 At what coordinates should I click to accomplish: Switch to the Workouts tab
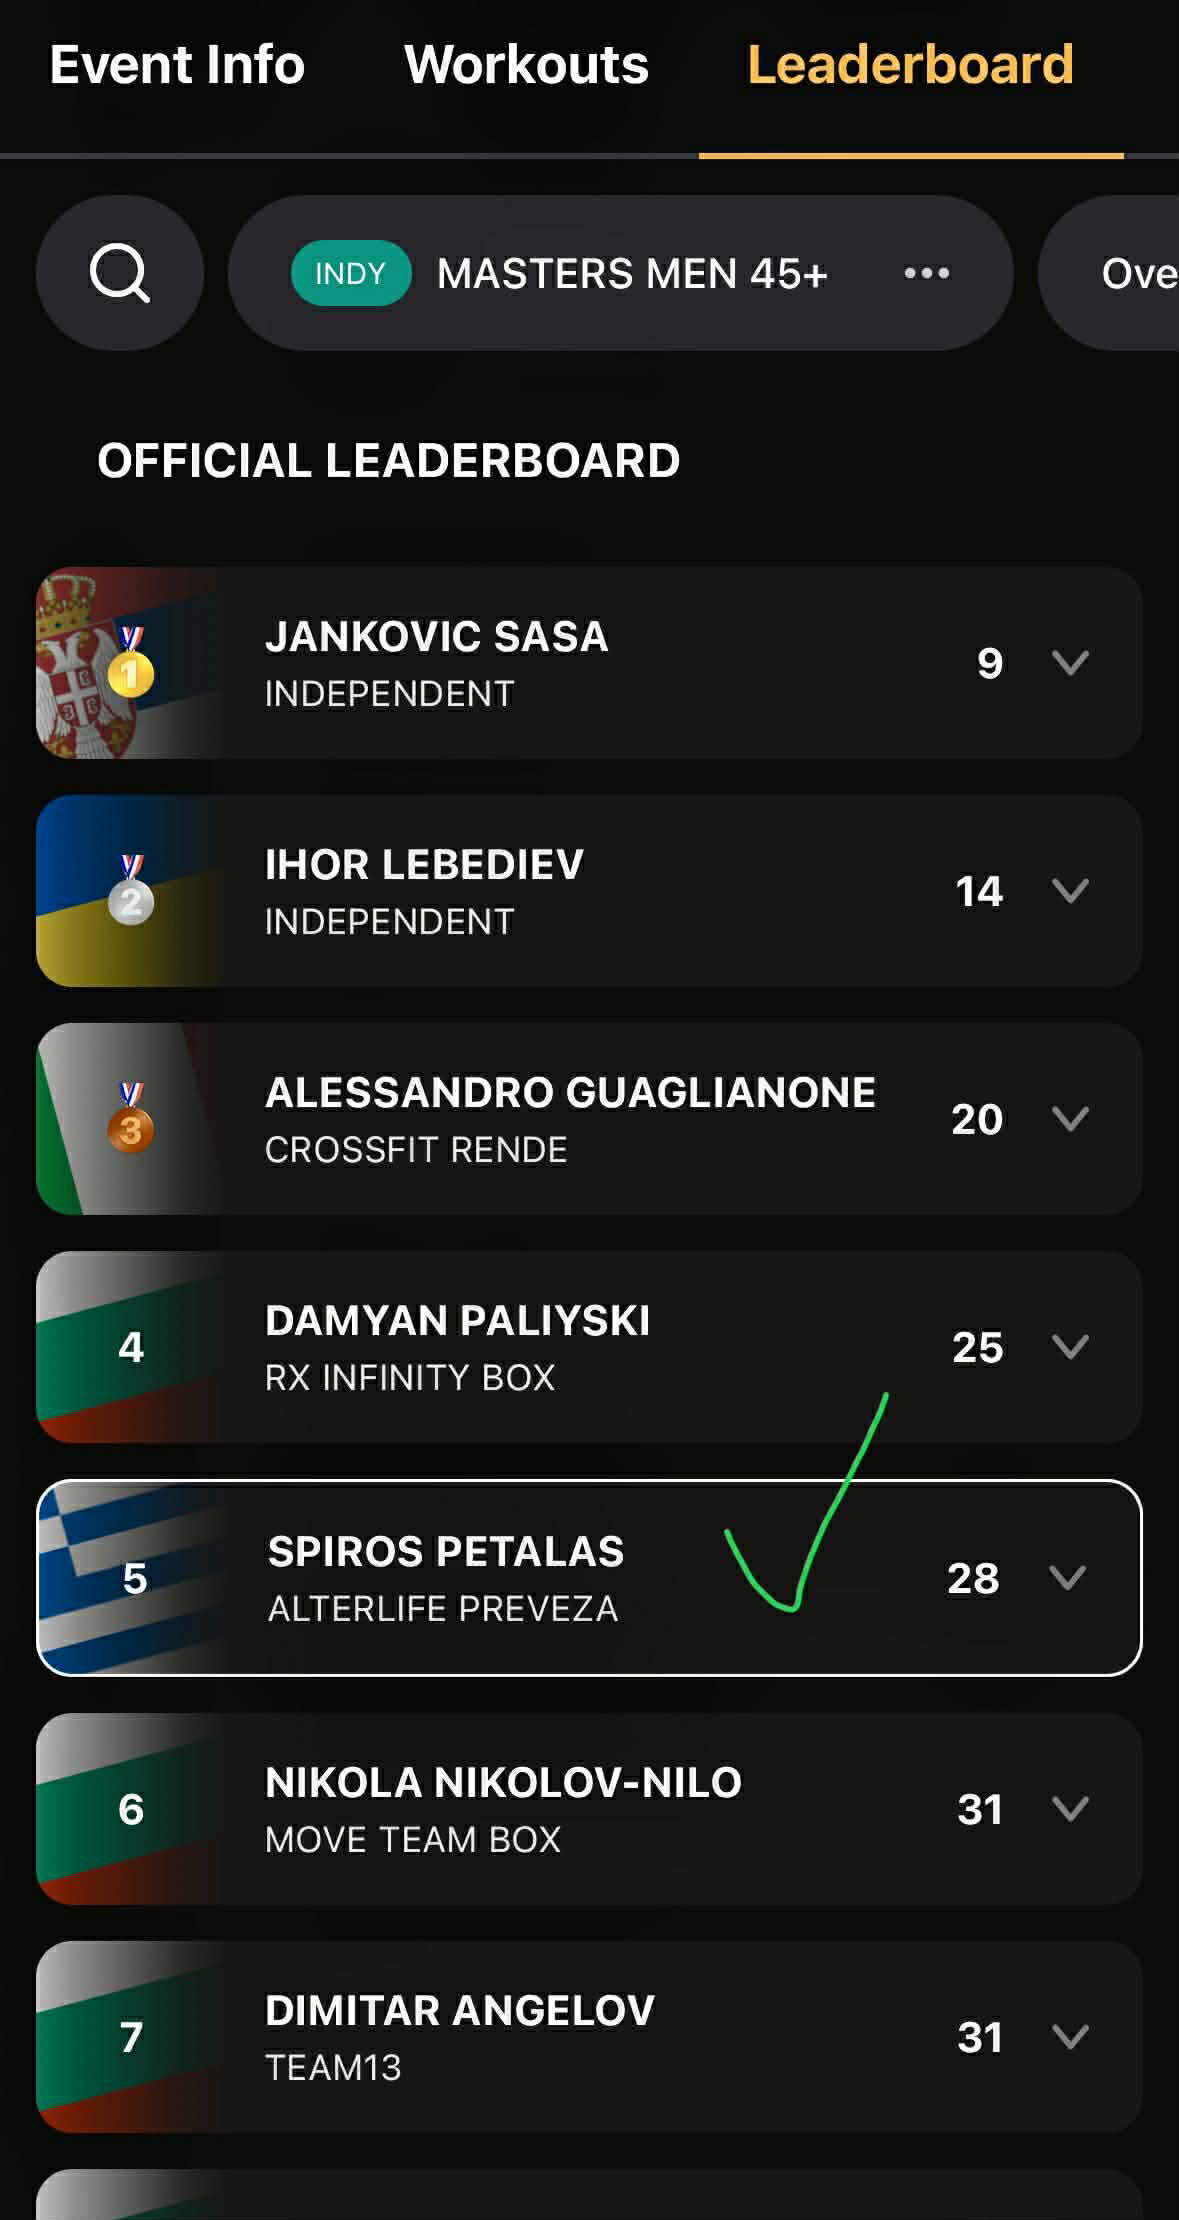(x=526, y=65)
